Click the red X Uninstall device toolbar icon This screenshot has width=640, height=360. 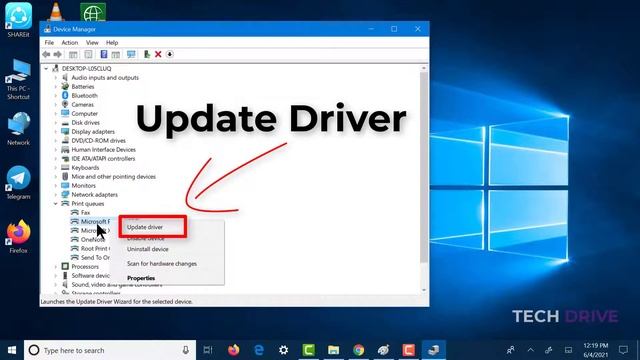pyautogui.click(x=158, y=54)
